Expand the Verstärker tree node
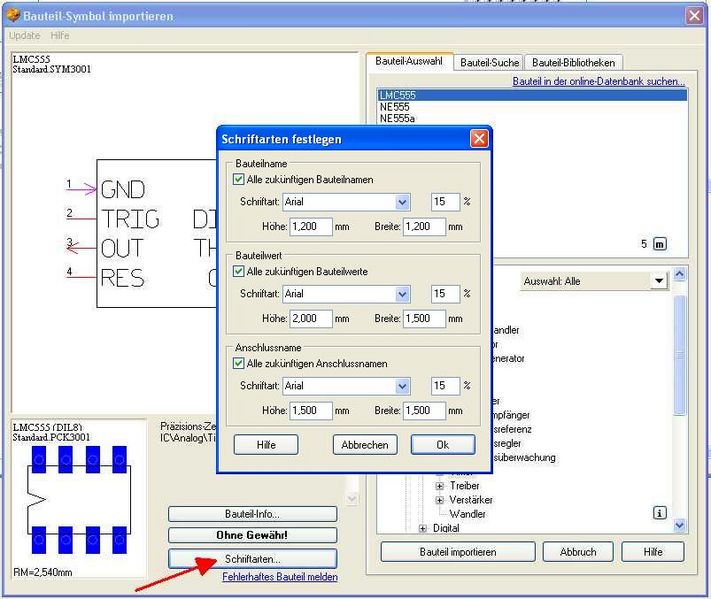 [440, 500]
